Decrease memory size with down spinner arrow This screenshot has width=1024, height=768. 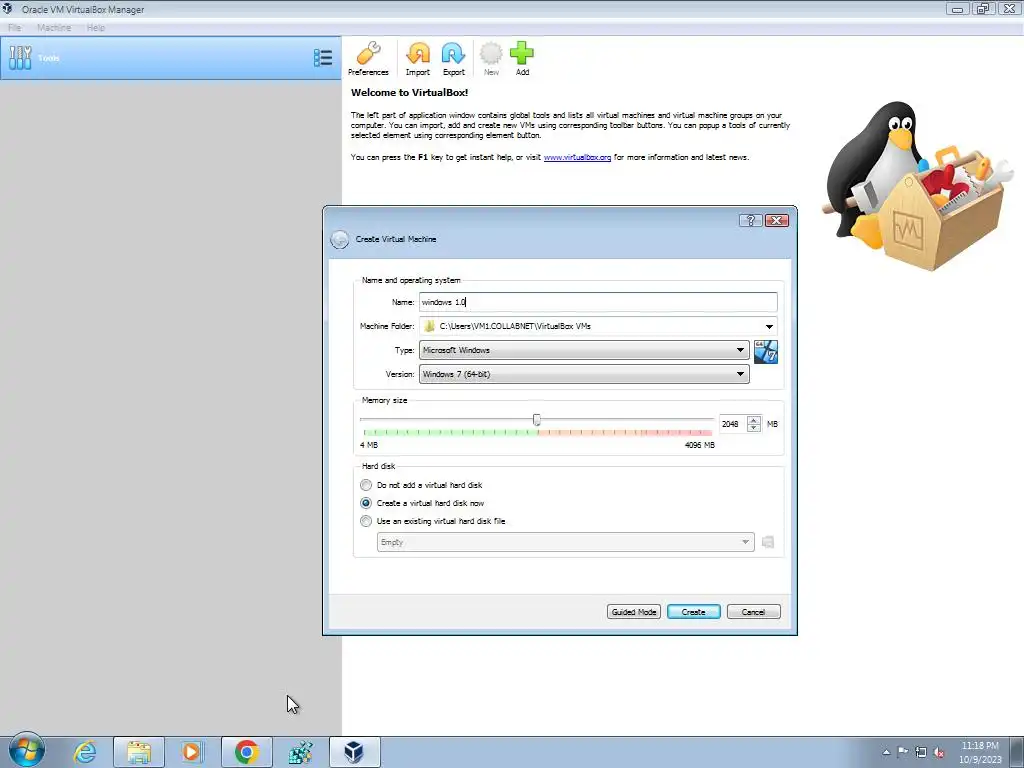pos(754,428)
